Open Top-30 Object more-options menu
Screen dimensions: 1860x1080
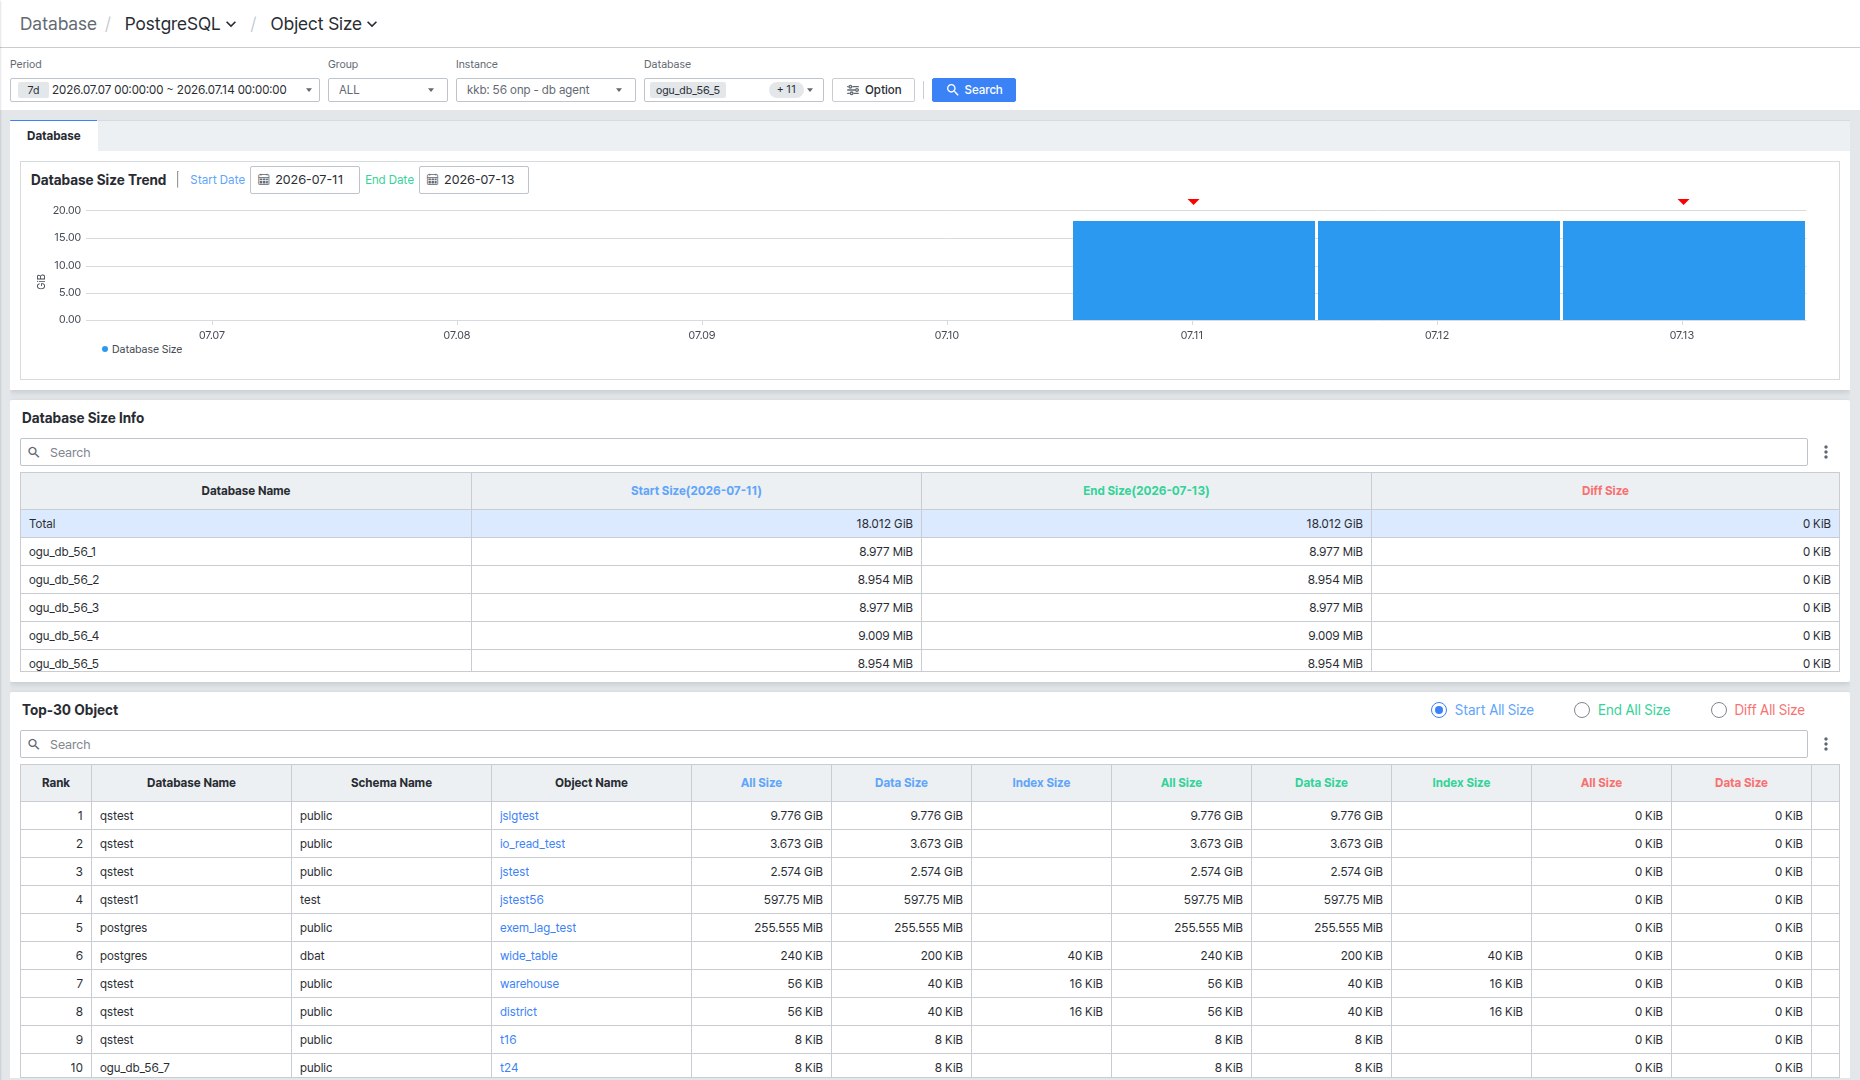(1826, 744)
